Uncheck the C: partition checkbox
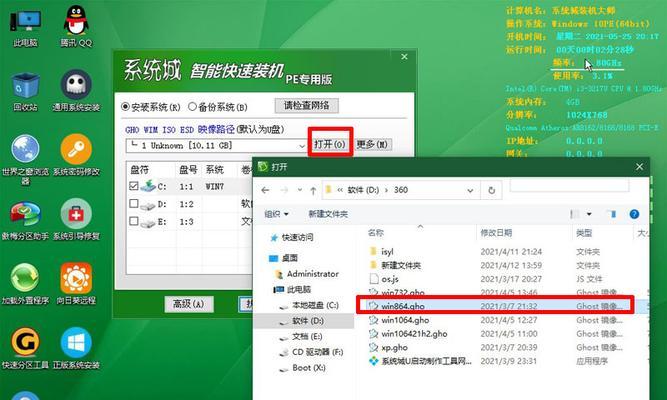 pos(134,186)
